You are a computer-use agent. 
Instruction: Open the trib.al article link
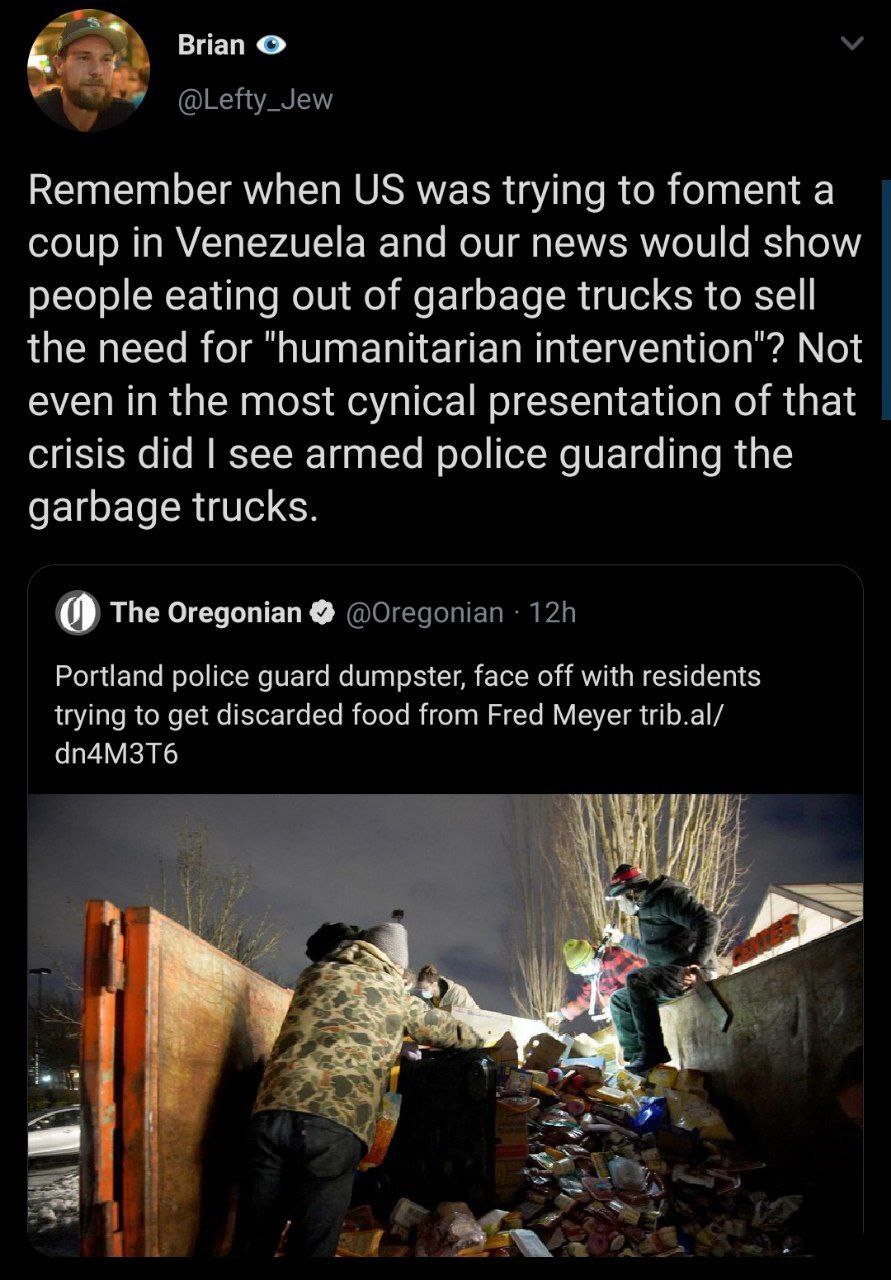[x=396, y=735]
